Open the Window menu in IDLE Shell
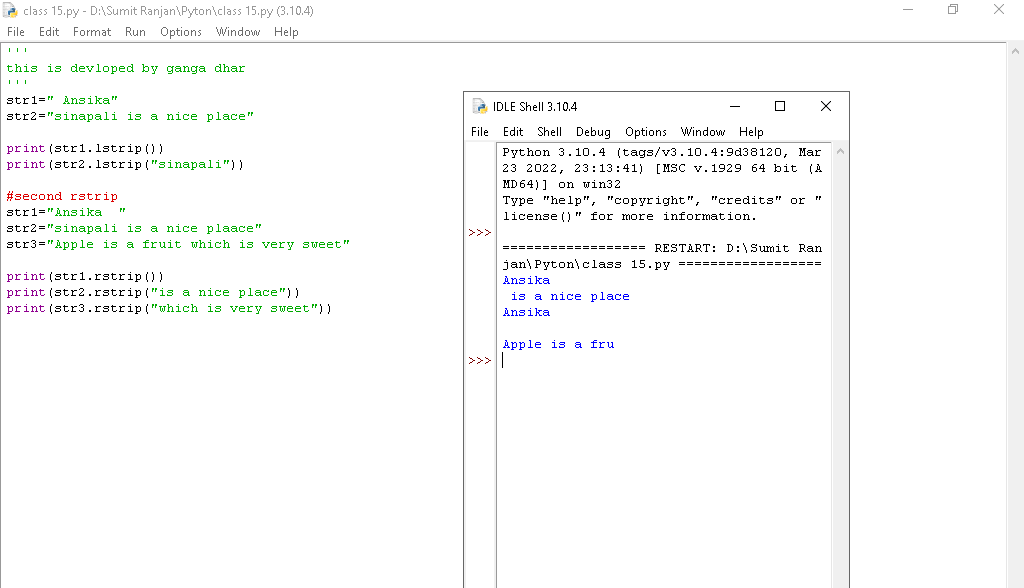Viewport: 1024px width, 588px height. 702,132
